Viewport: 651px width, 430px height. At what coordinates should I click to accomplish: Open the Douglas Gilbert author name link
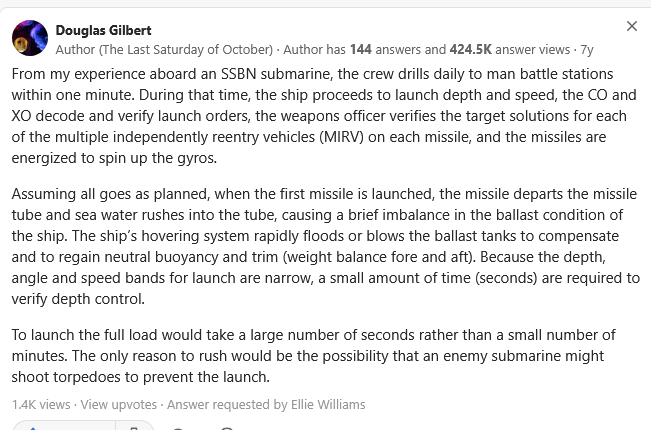tap(103, 30)
